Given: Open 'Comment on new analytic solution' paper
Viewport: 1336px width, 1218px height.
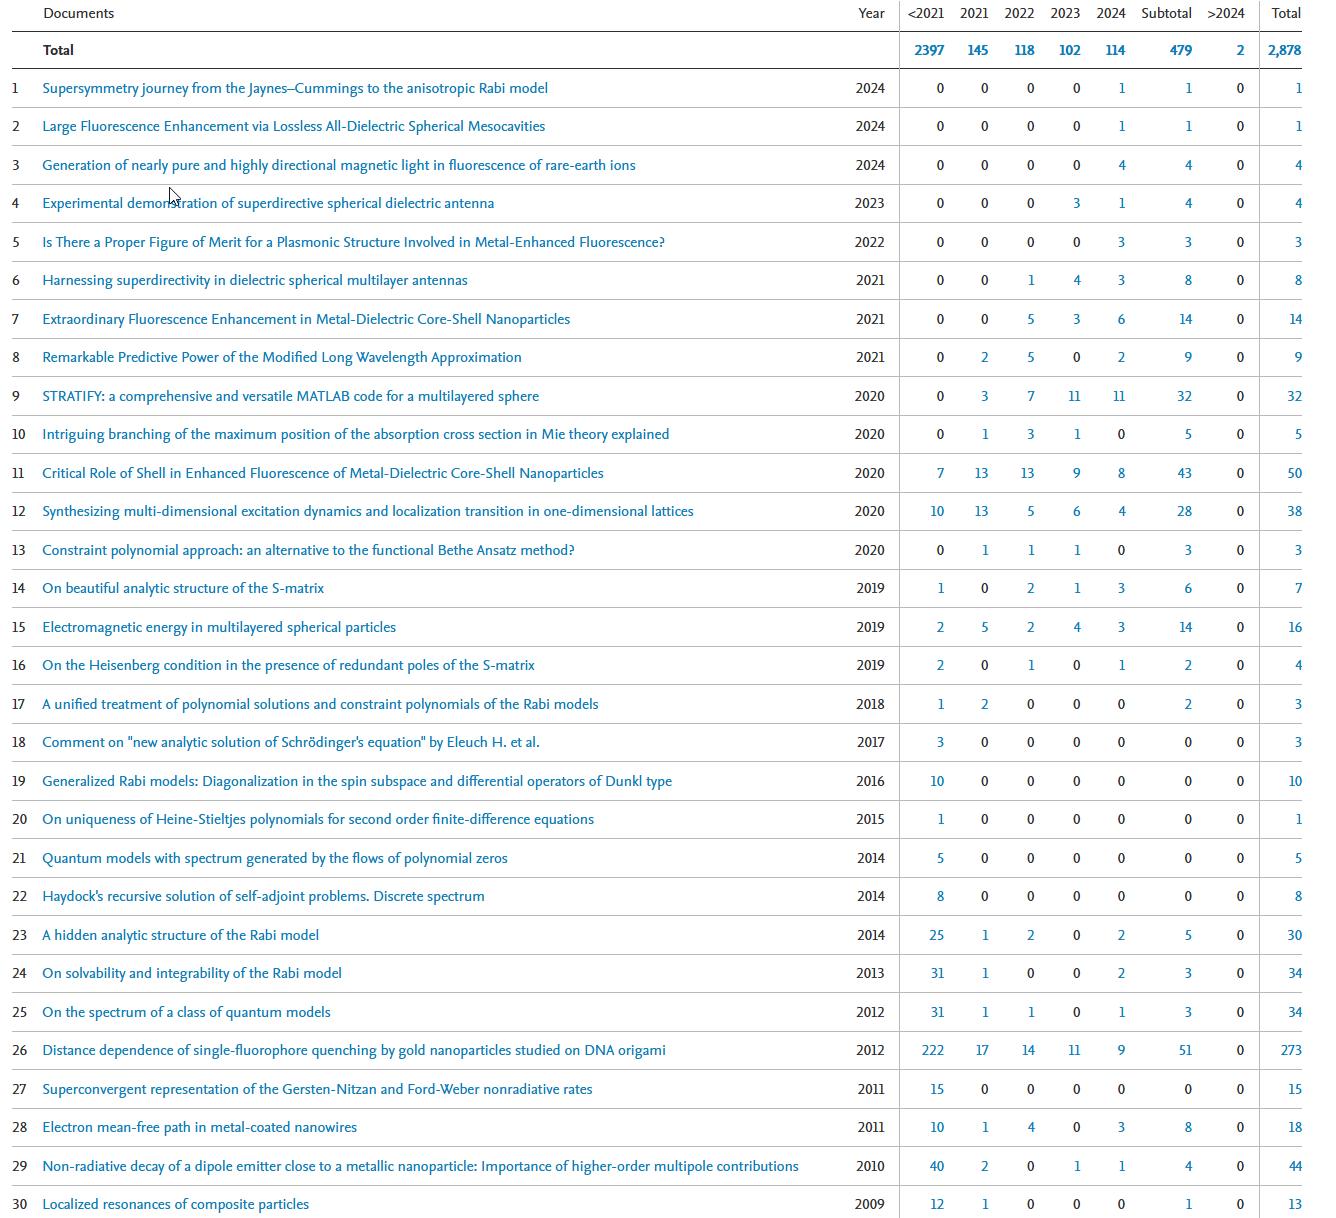Looking at the screenshot, I should 291,742.
